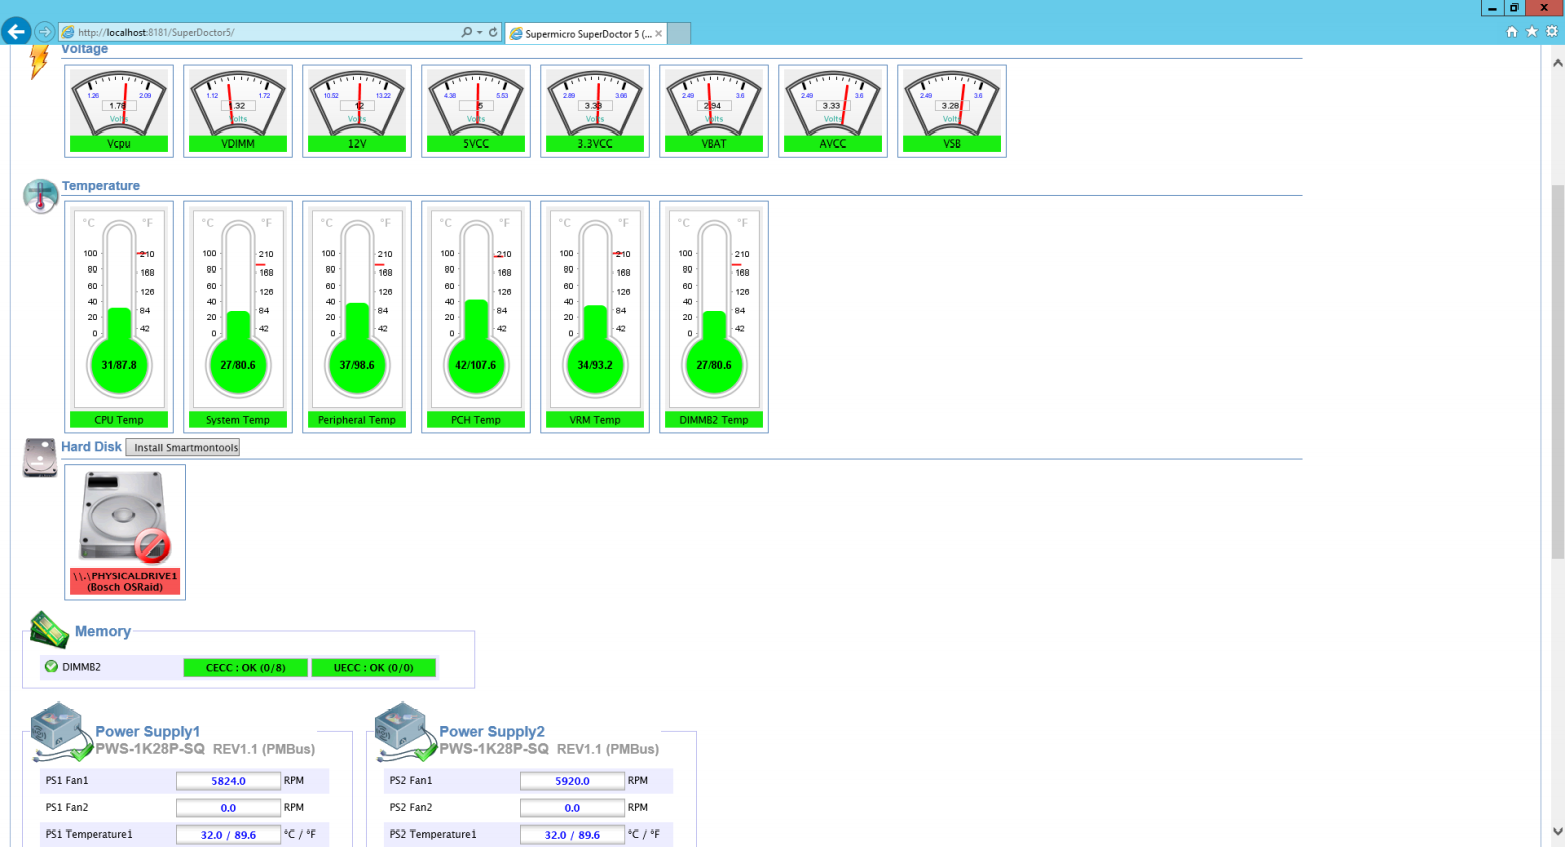The width and height of the screenshot is (1565, 847).
Task: Open the Favorites star icon
Action: click(1532, 32)
